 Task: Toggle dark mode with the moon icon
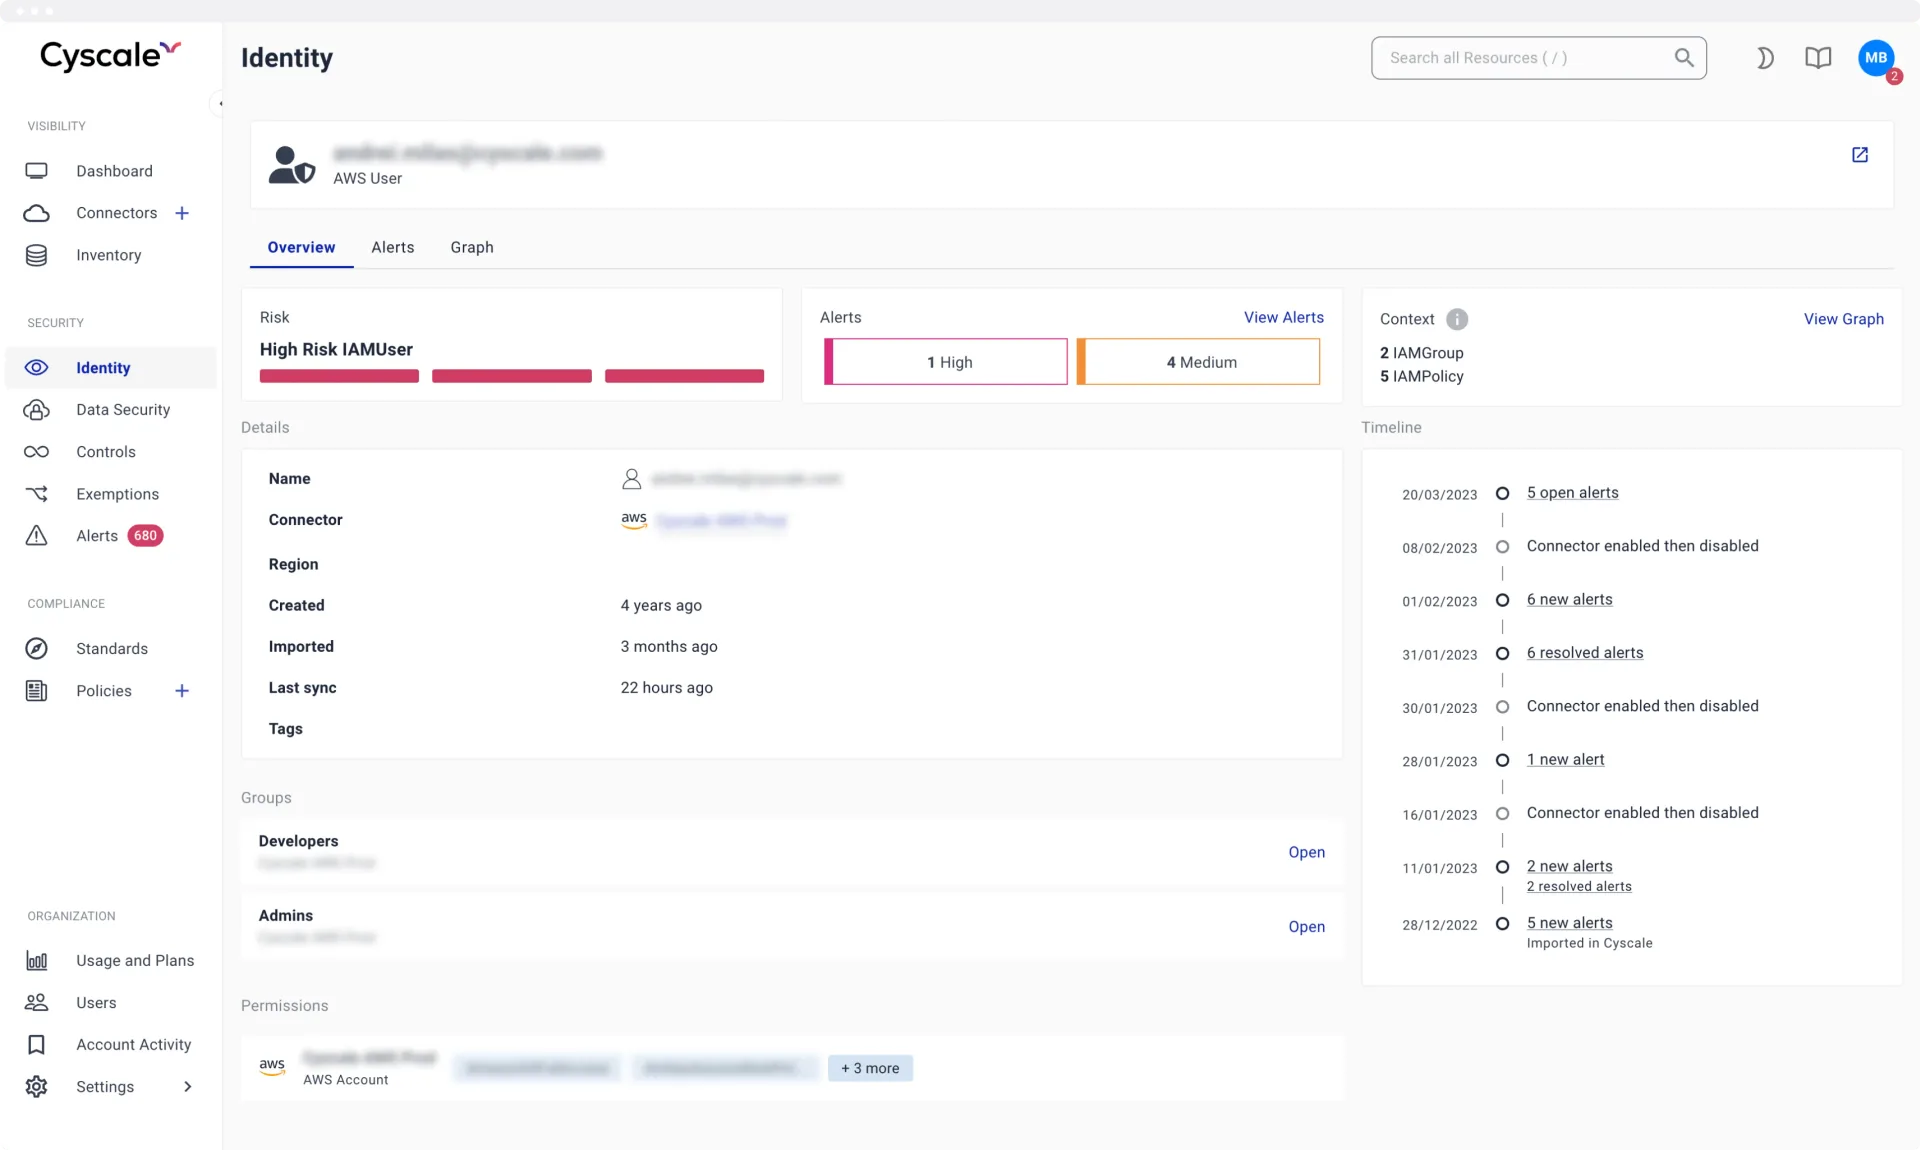point(1764,58)
